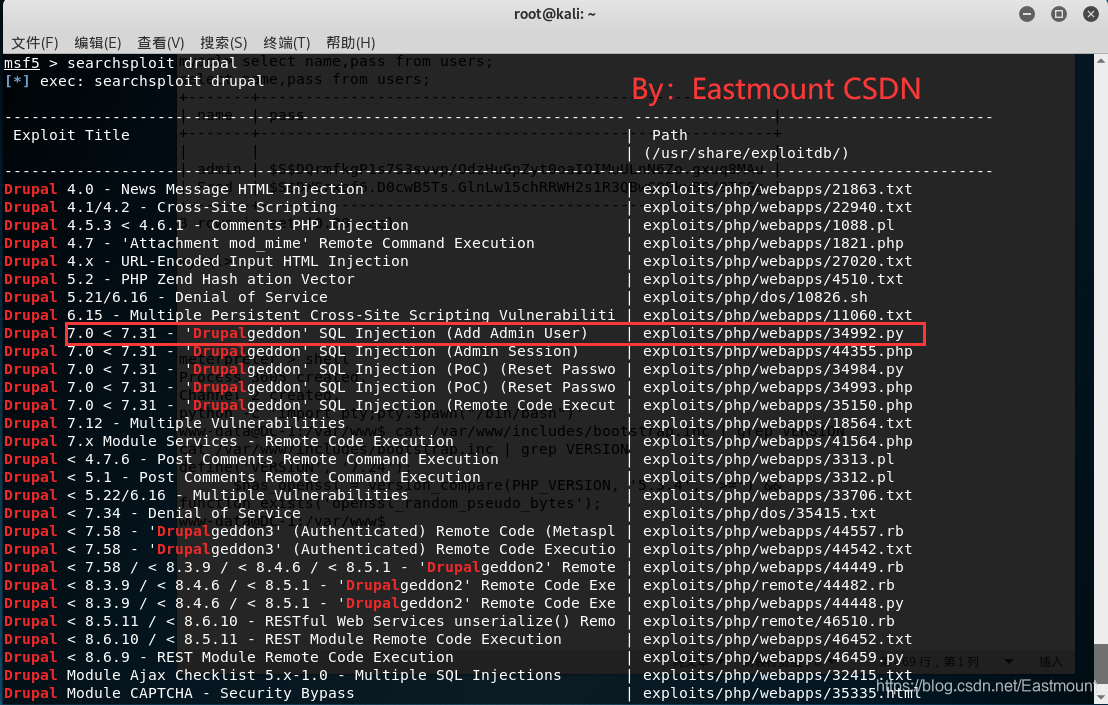Close the root@kali terminal window
This screenshot has width=1108, height=705.
1090,14
